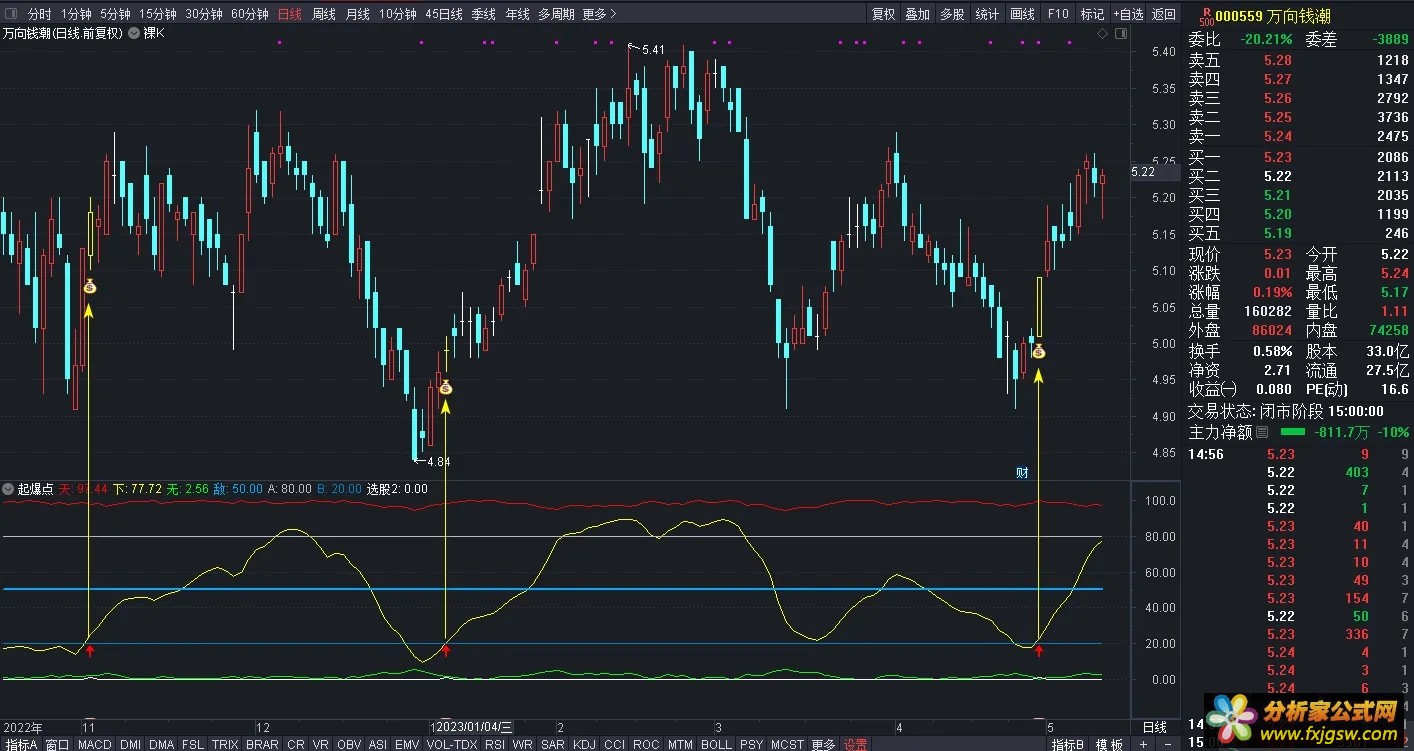The width and height of the screenshot is (1414, 751).
Task: Click the first money bag signal on the chart
Action: [89, 288]
